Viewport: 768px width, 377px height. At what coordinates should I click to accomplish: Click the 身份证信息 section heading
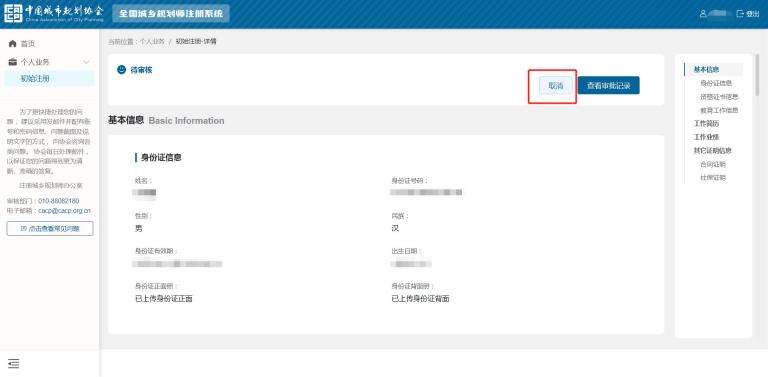(x=161, y=158)
